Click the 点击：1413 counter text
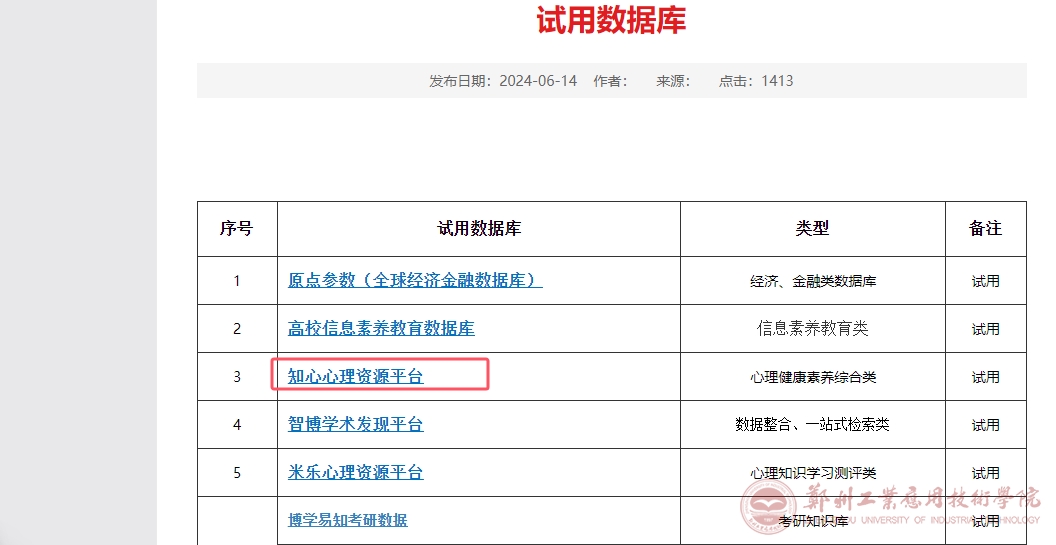The image size is (1056, 545). click(756, 81)
